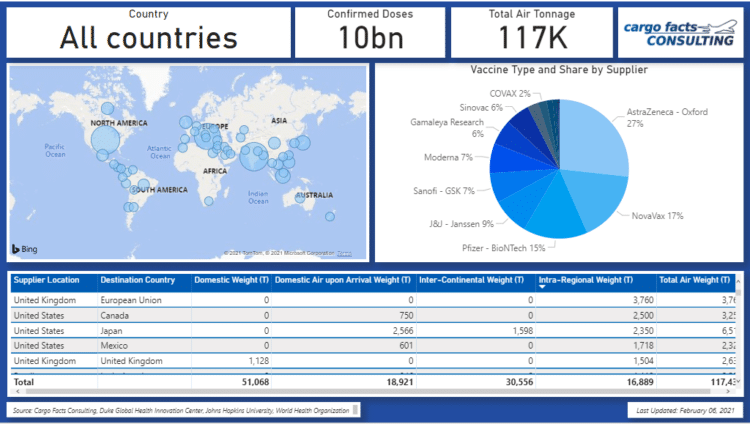This screenshot has height=424, width=750.
Task: Click 'Mexico' destination cell
Action: point(114,346)
